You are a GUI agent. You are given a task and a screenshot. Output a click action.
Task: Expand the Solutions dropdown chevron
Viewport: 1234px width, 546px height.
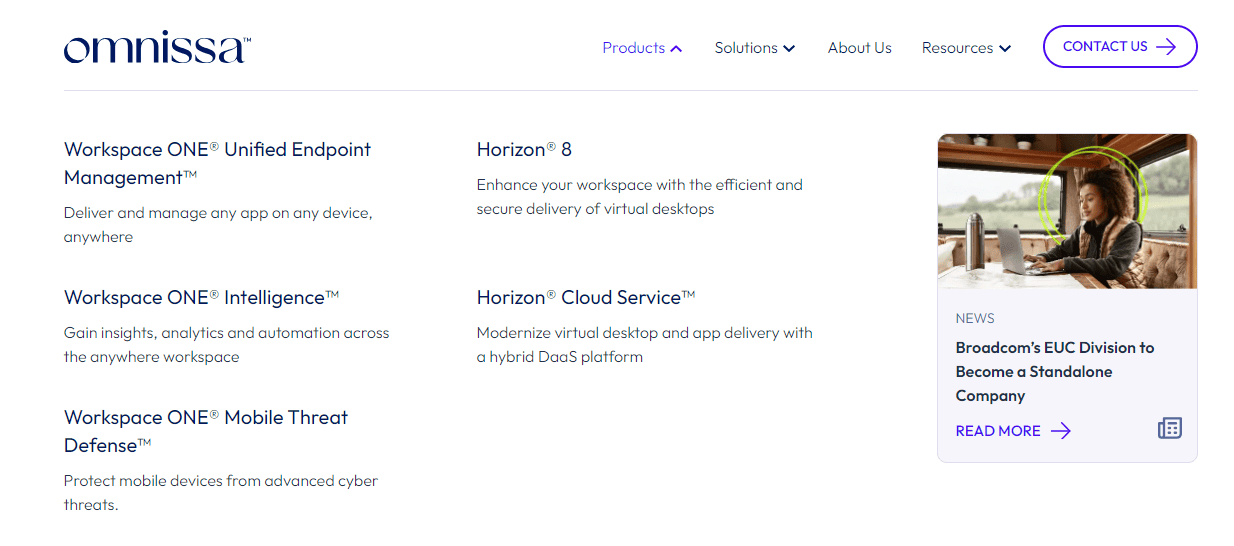pos(789,49)
